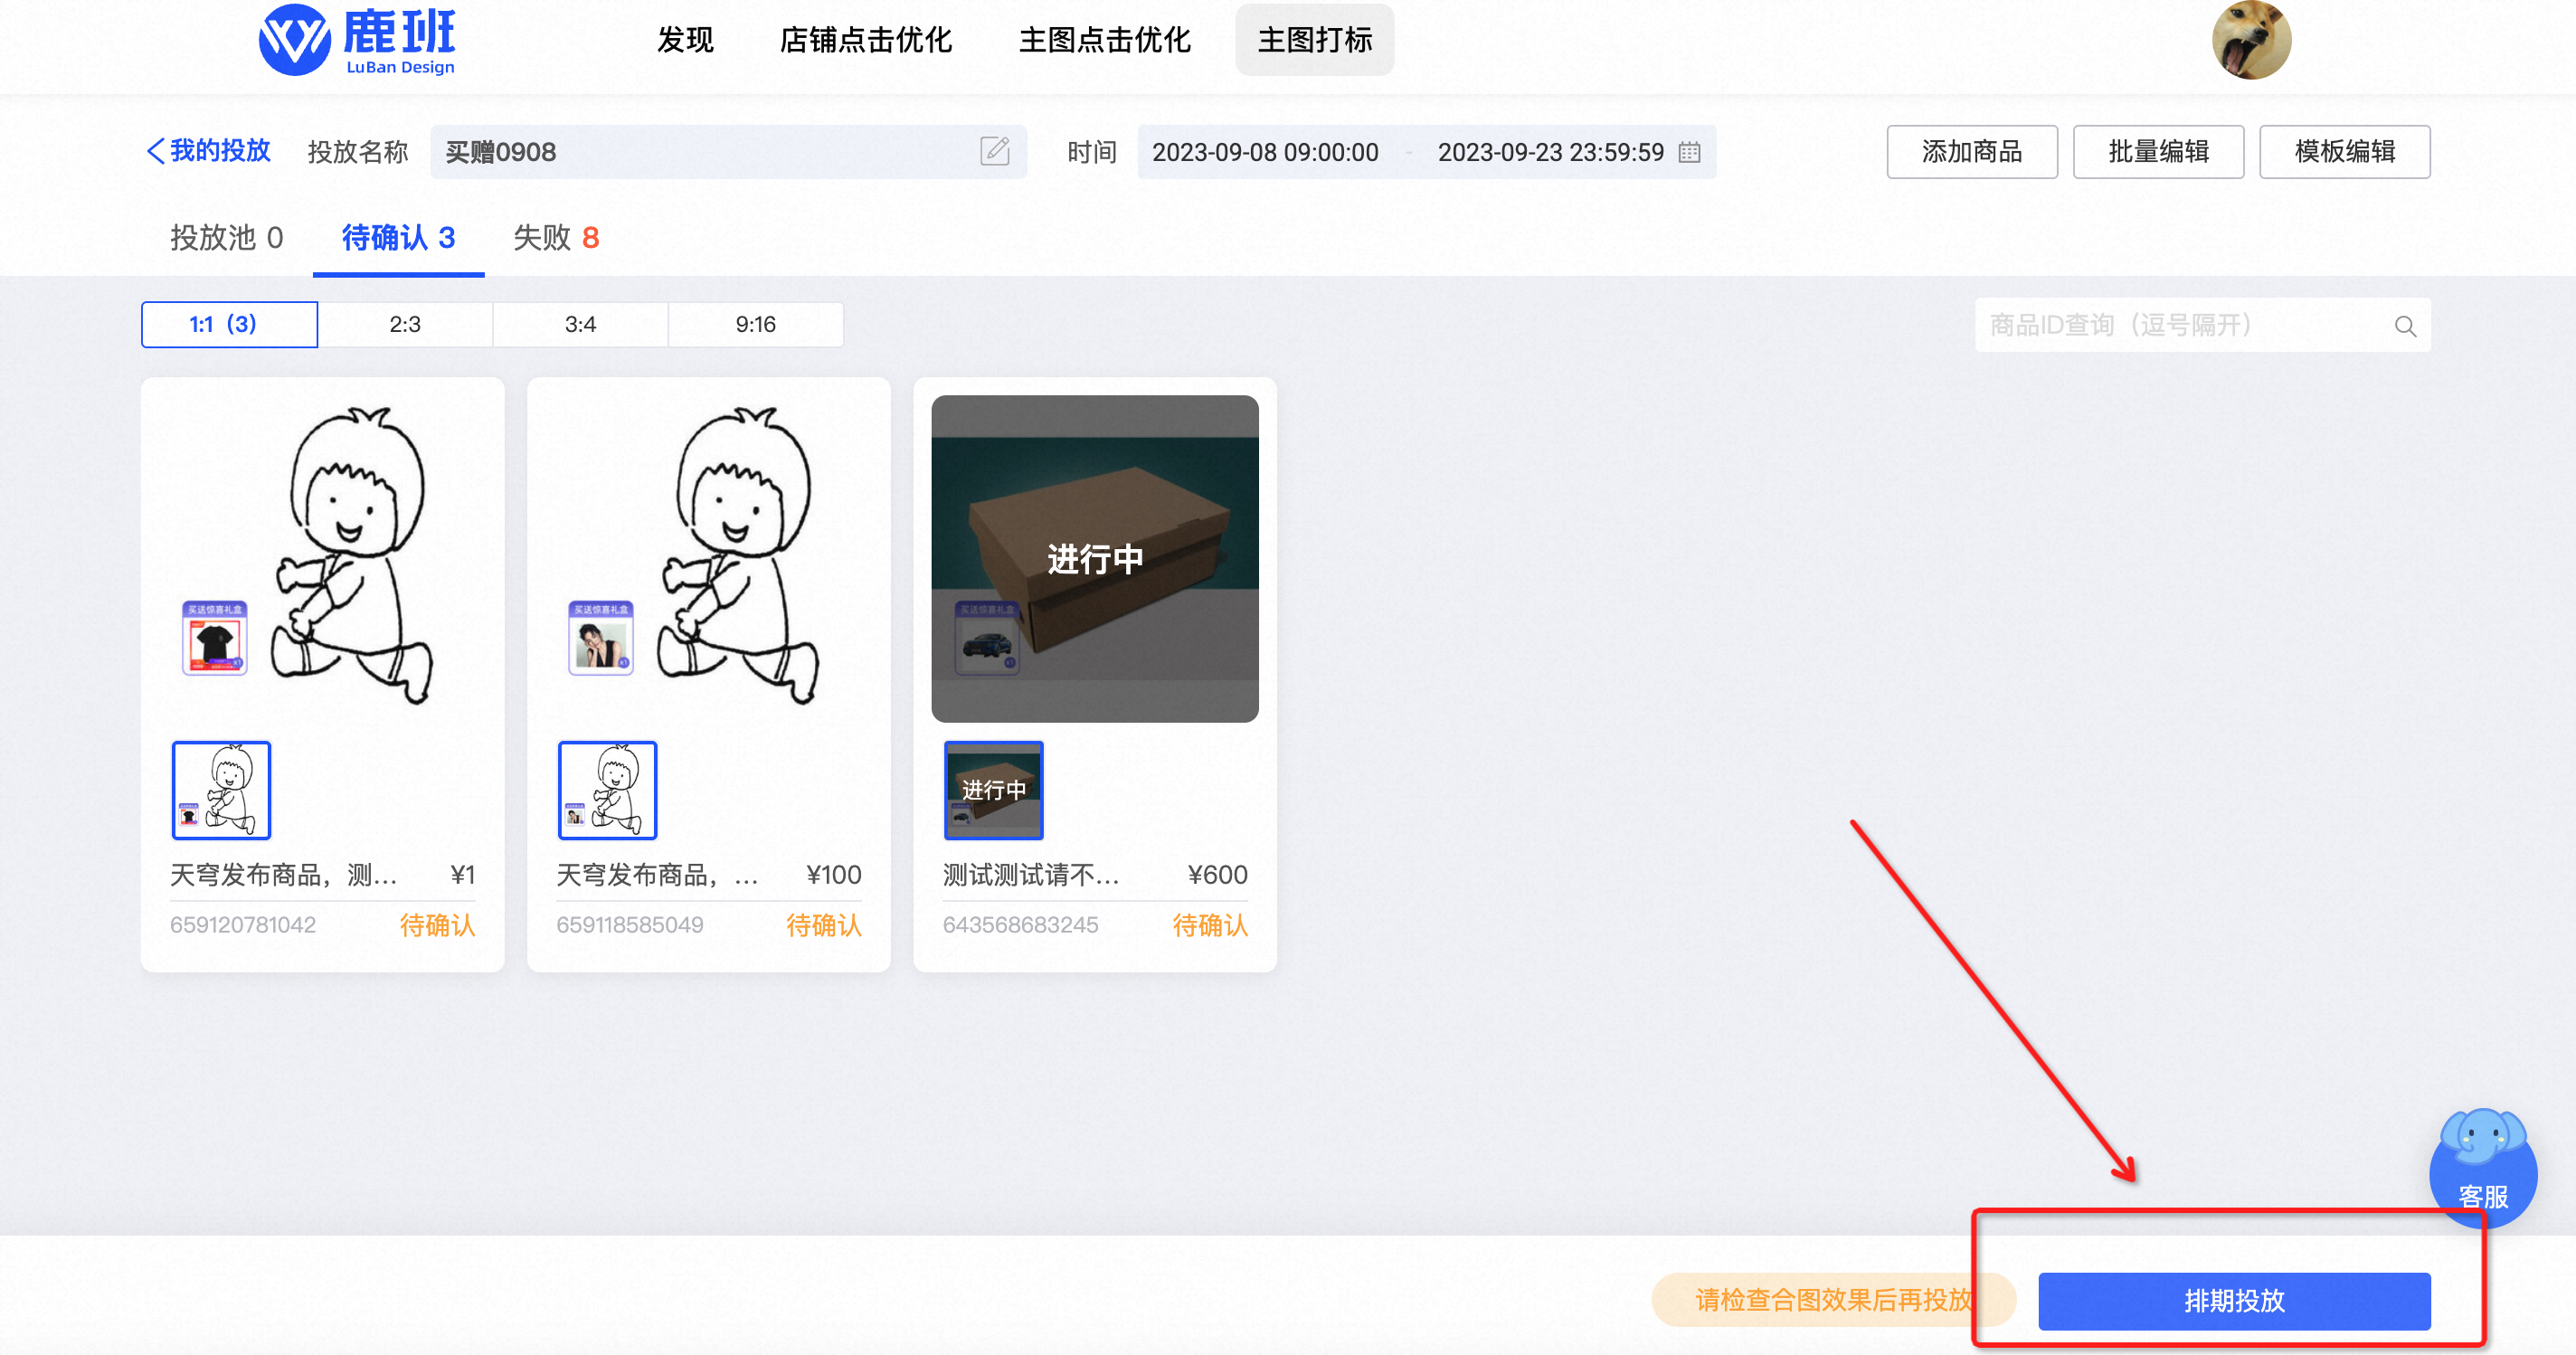Switch to 投放池 0 tab
The image size is (2576, 1355).
227,238
